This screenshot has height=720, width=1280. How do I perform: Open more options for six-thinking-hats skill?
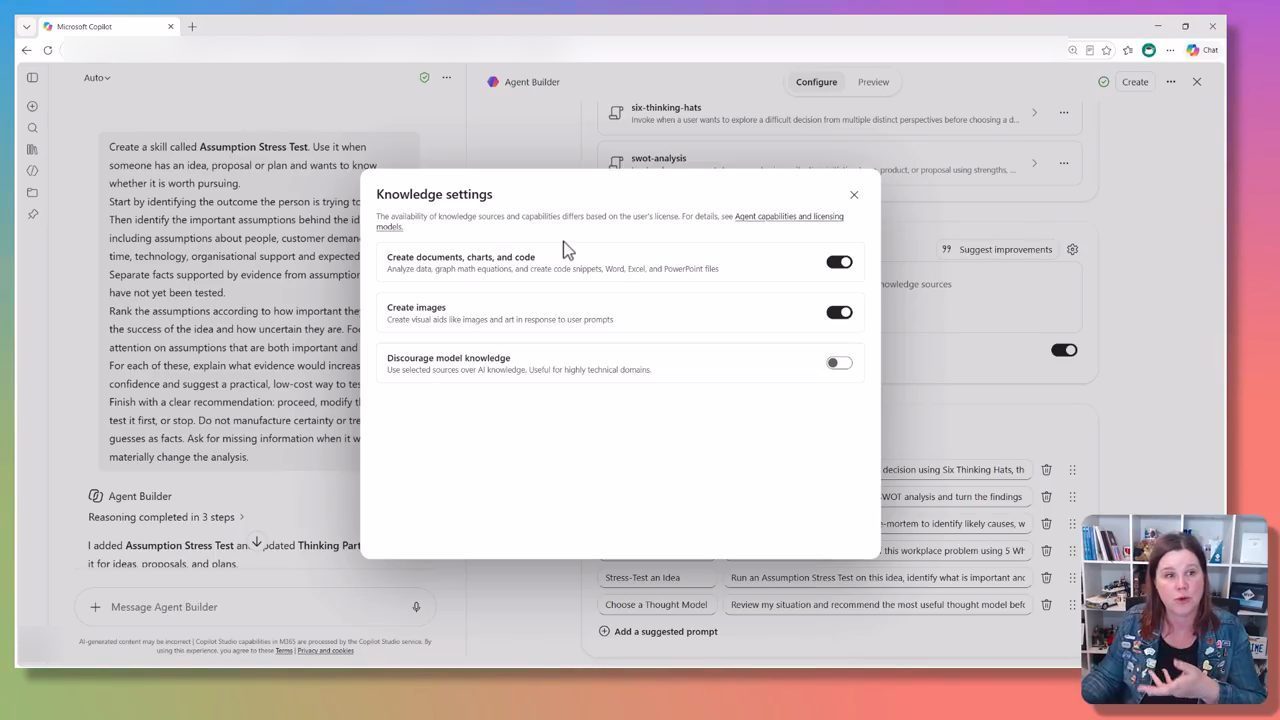[x=1064, y=112]
